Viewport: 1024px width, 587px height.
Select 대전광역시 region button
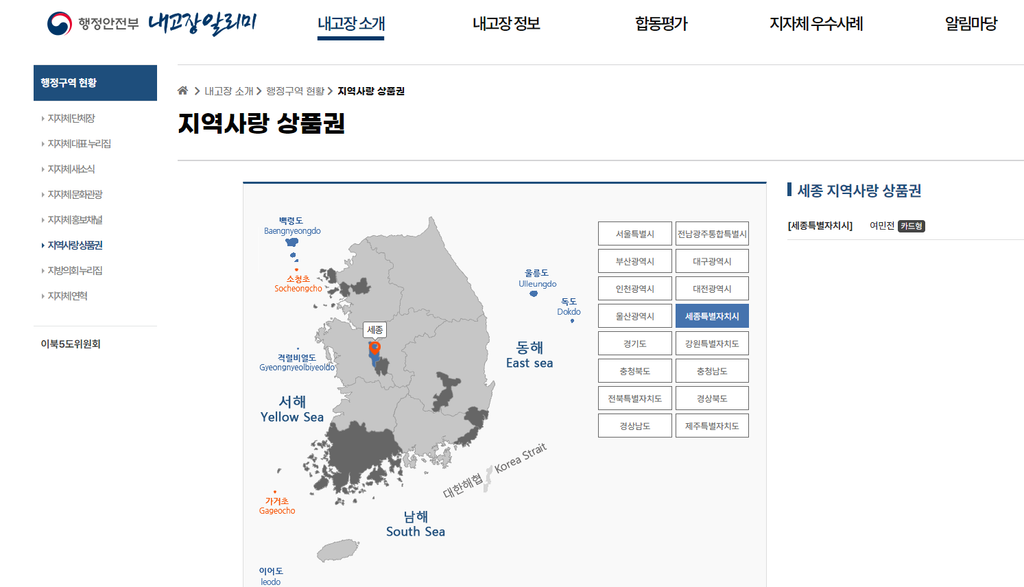tap(712, 289)
